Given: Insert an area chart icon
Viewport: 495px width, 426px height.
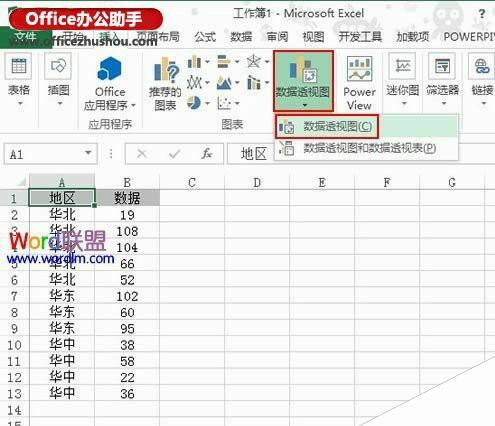Looking at the screenshot, I should pos(224,82).
